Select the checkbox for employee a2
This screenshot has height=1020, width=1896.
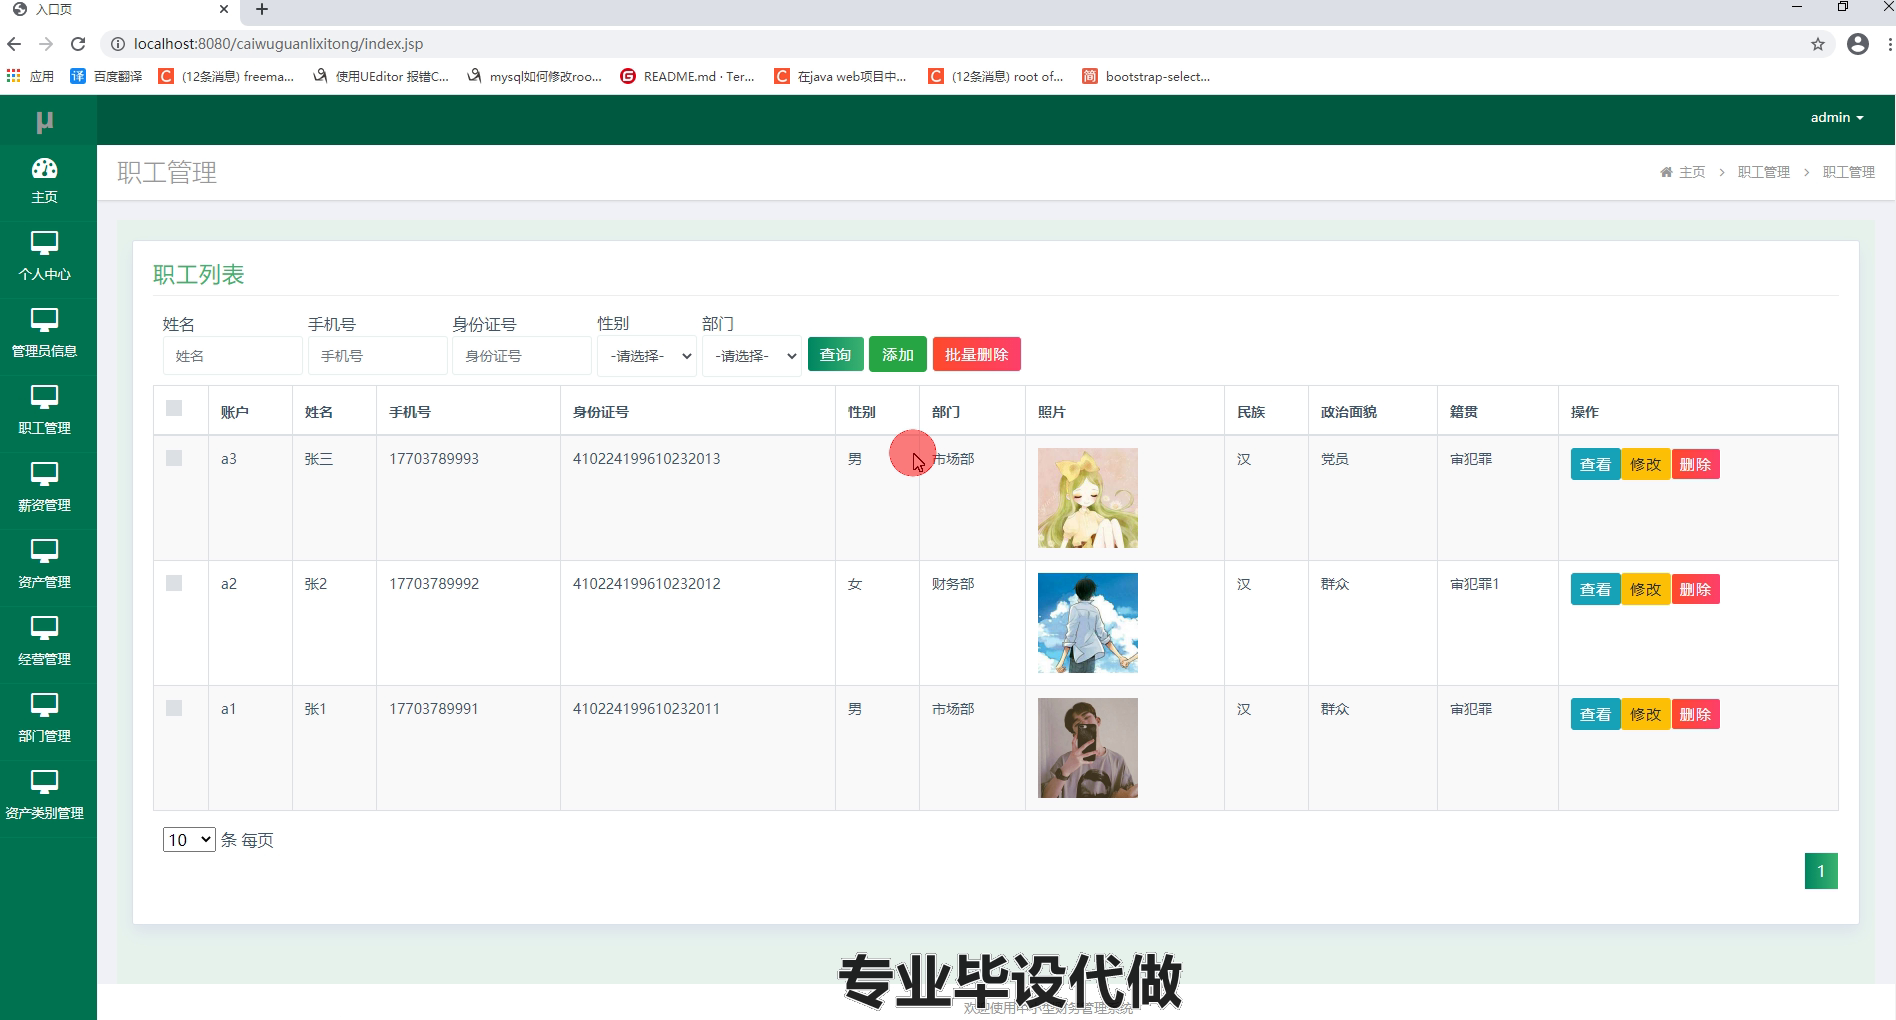(x=174, y=583)
